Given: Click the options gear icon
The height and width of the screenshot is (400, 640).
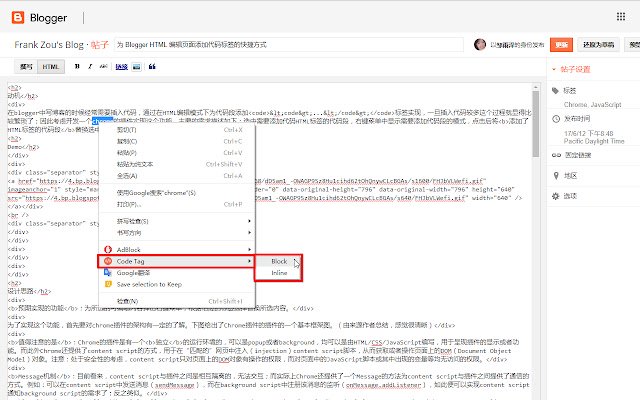Looking at the screenshot, I should (556, 196).
